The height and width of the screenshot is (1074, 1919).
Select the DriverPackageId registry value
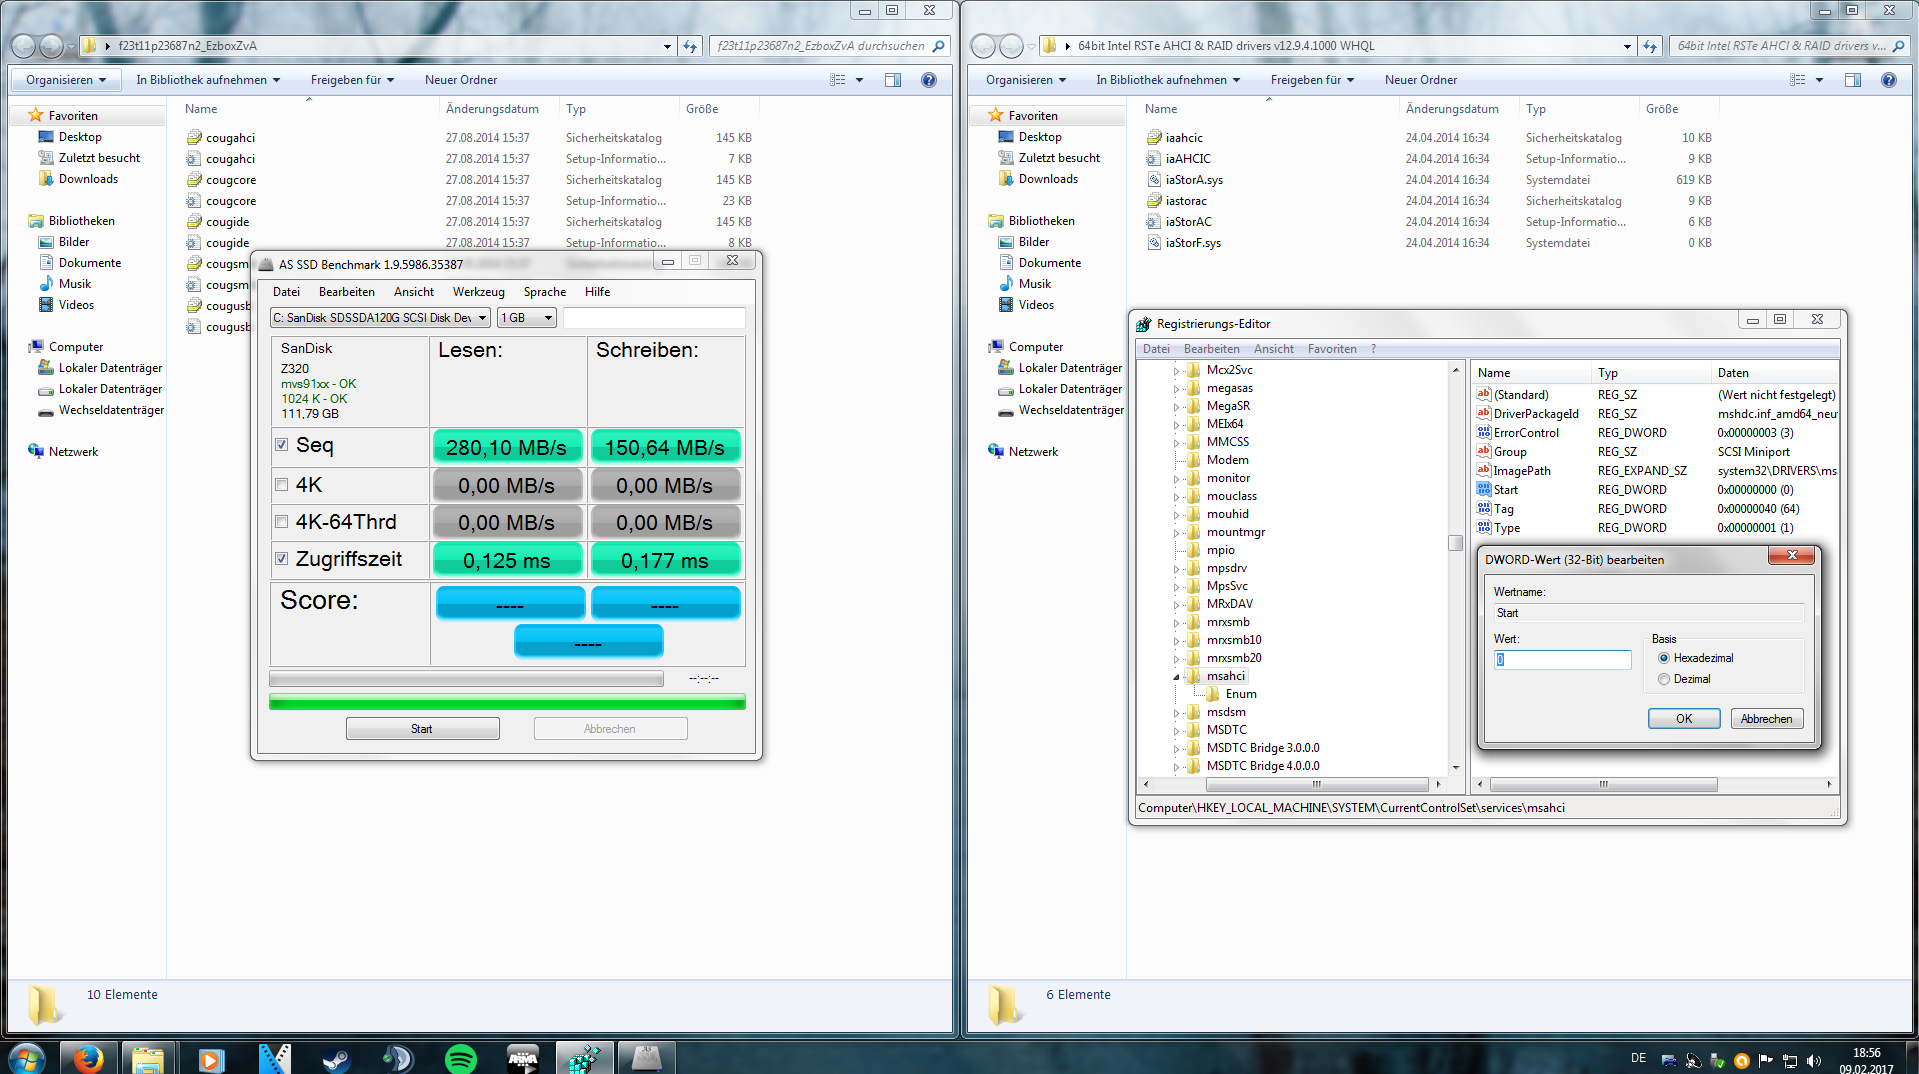1536,414
